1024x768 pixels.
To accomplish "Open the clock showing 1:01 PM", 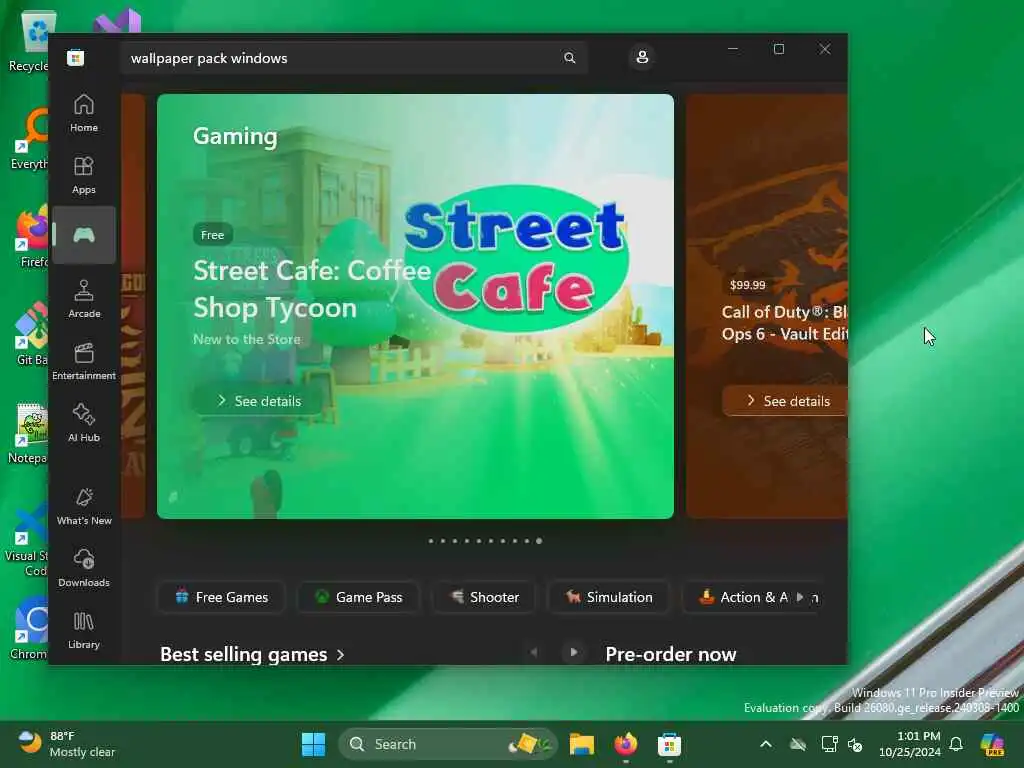I will (910, 744).
